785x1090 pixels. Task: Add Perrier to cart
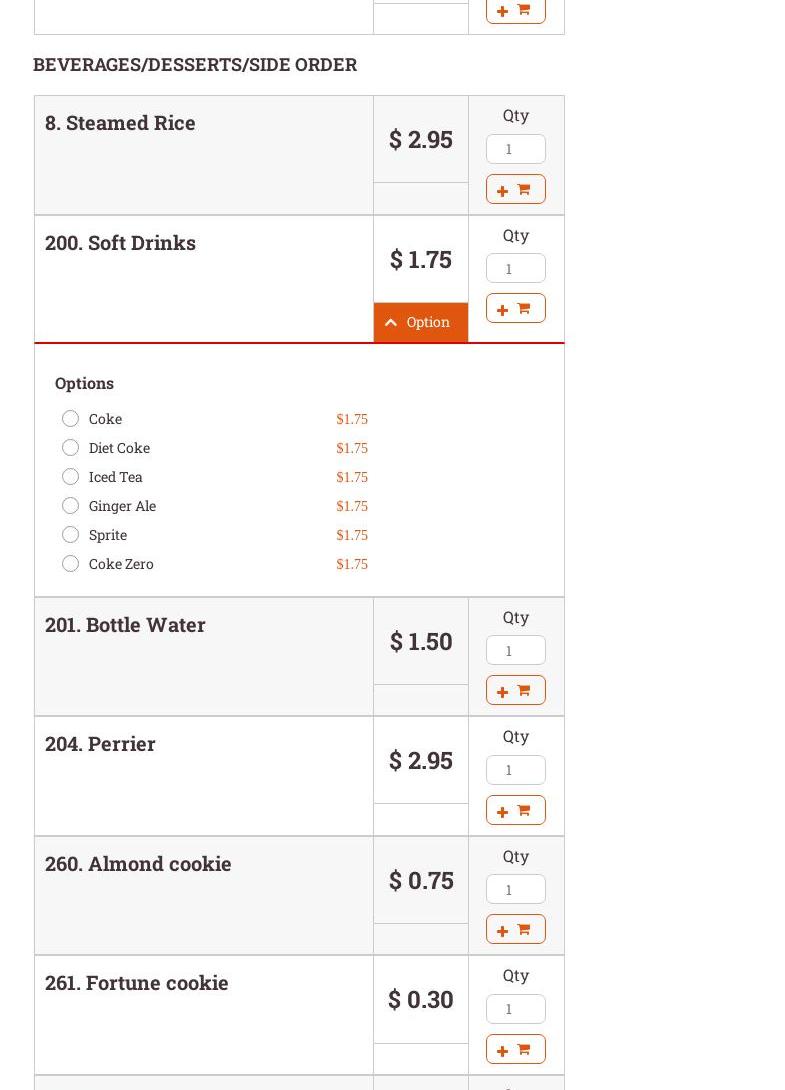515,810
